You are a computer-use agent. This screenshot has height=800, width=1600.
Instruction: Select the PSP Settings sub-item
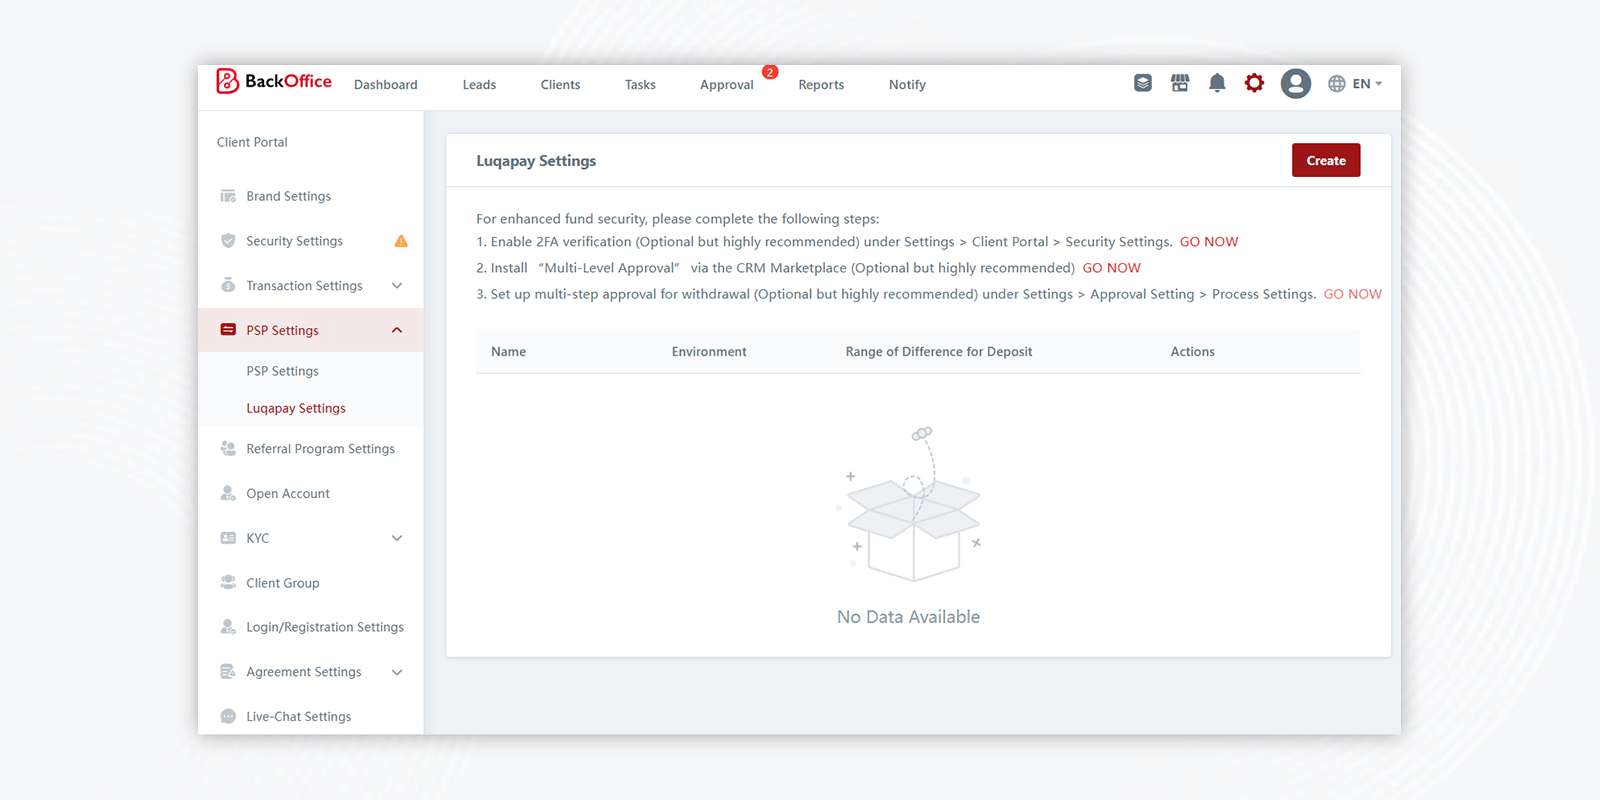pyautogui.click(x=282, y=371)
